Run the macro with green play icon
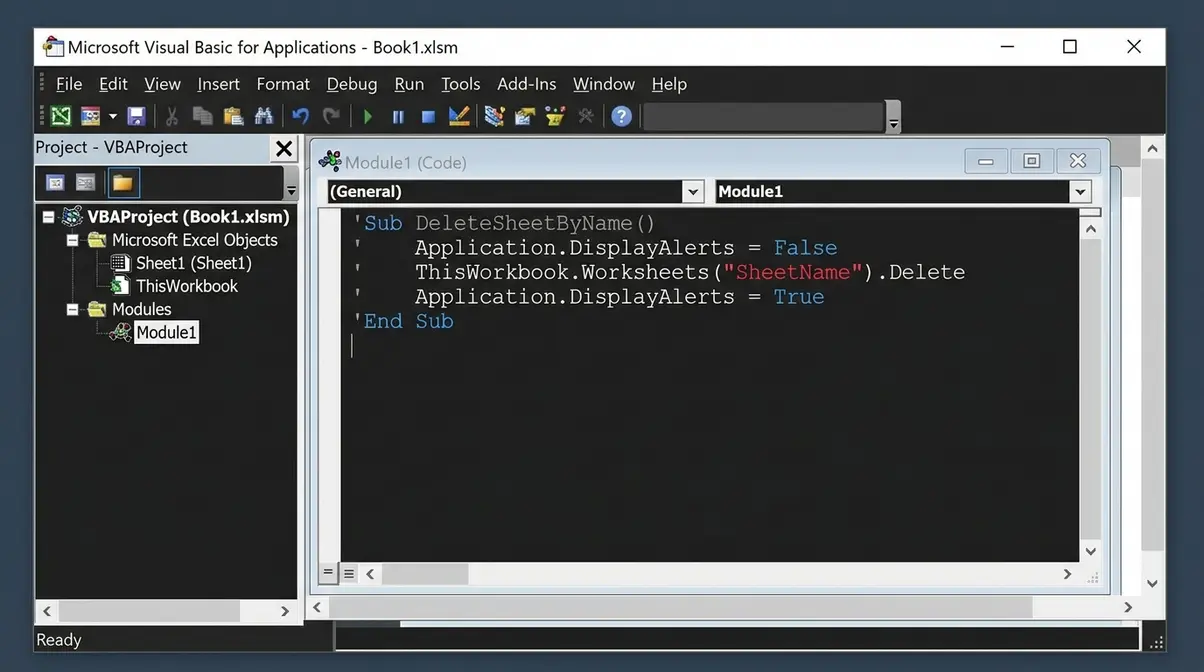The height and width of the screenshot is (672, 1204). [368, 117]
